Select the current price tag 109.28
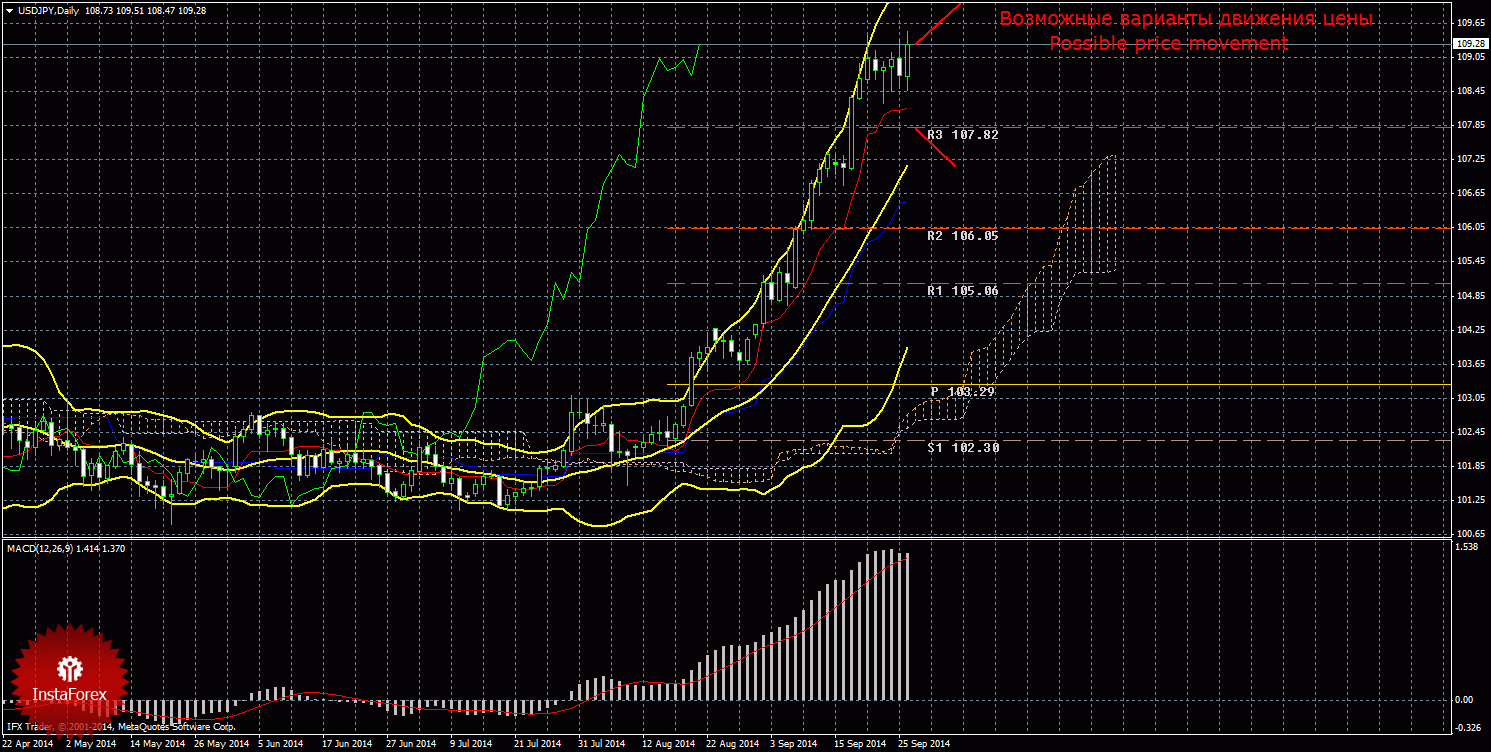 (x=1468, y=44)
